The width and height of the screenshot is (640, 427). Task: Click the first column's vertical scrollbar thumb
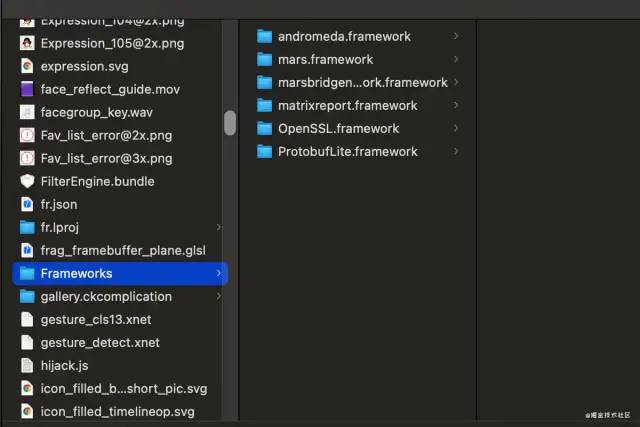[x=230, y=122]
